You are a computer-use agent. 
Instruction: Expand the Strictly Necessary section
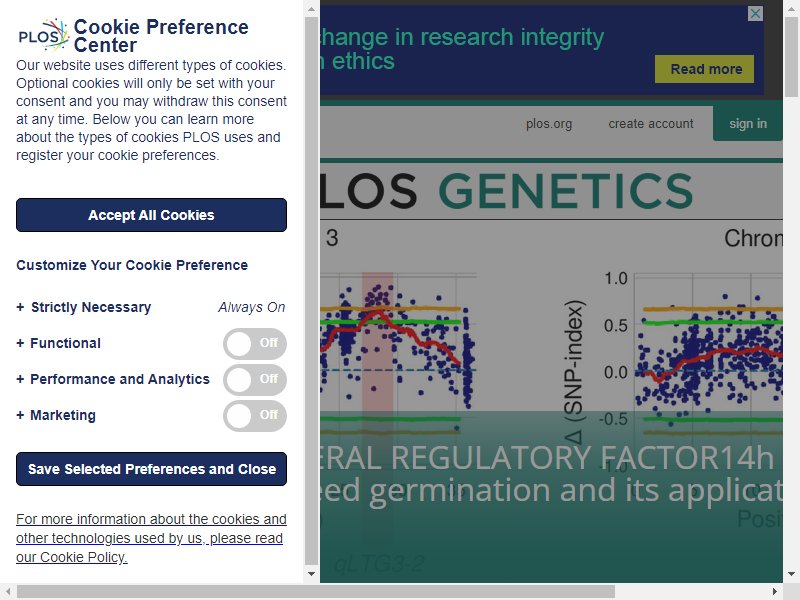(x=84, y=307)
